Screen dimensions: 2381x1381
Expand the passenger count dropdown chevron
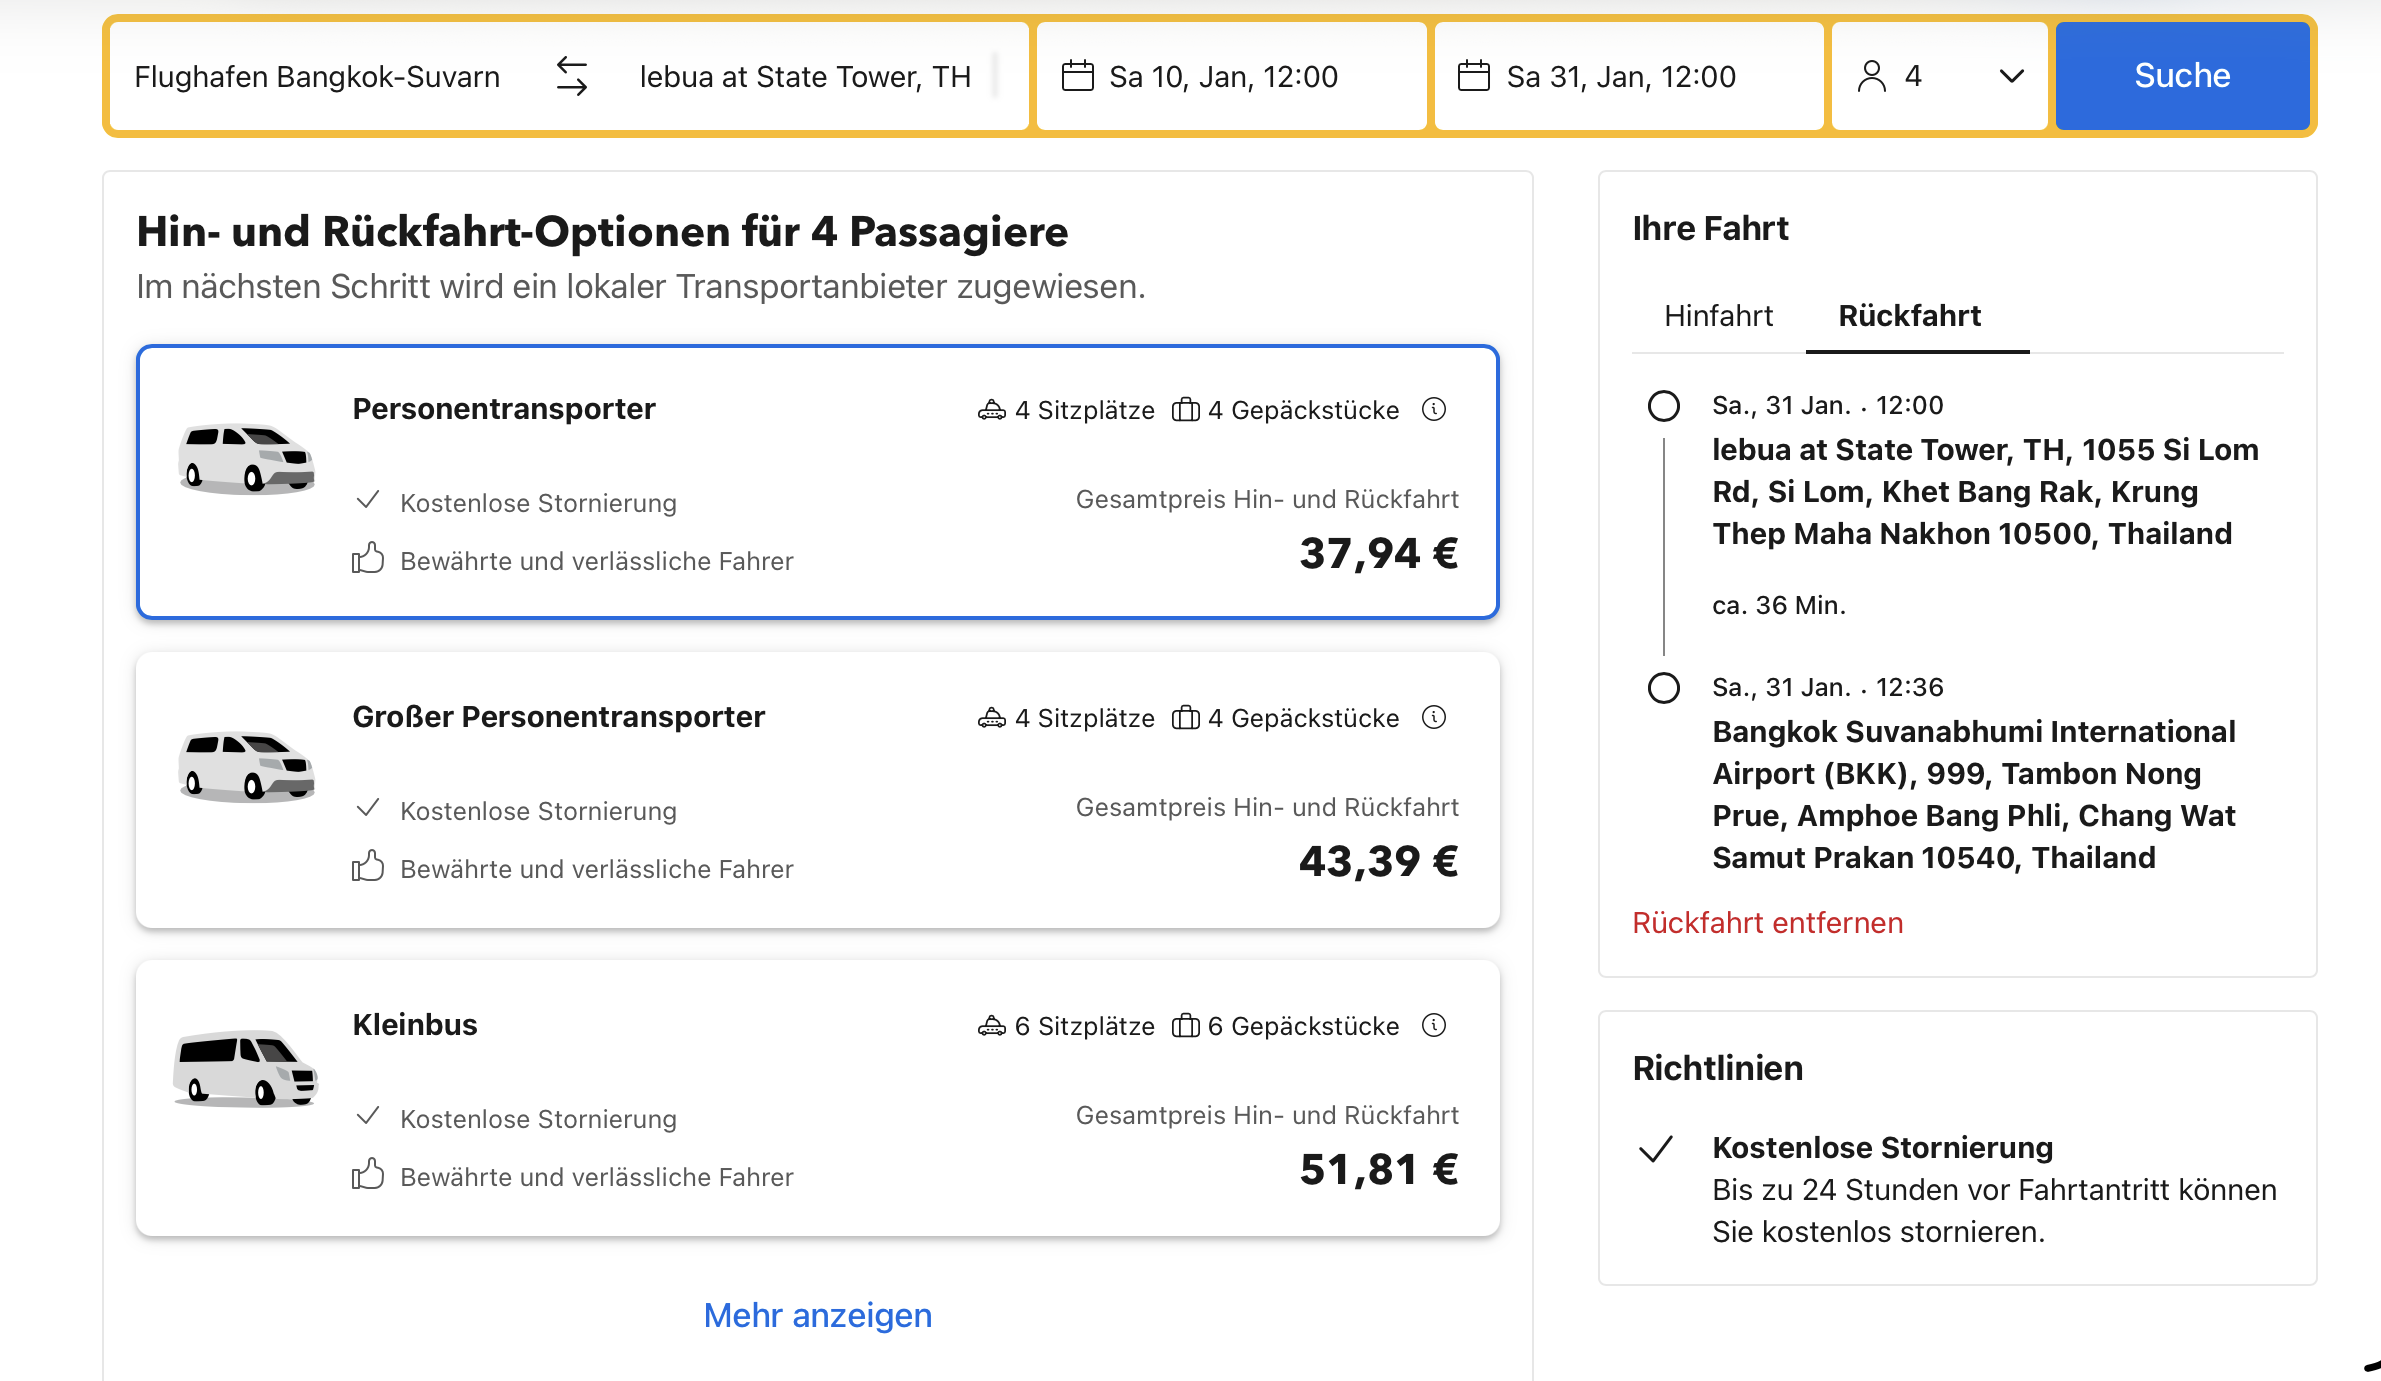(2011, 76)
